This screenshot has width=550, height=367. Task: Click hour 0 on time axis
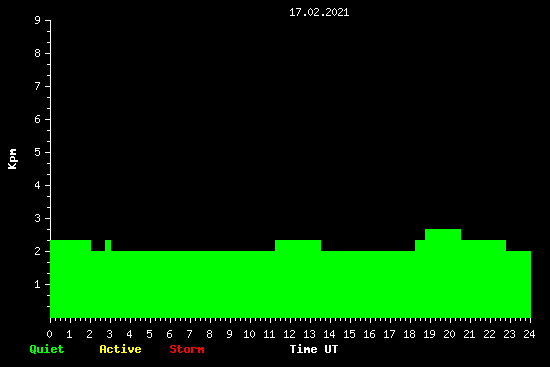click(49, 334)
